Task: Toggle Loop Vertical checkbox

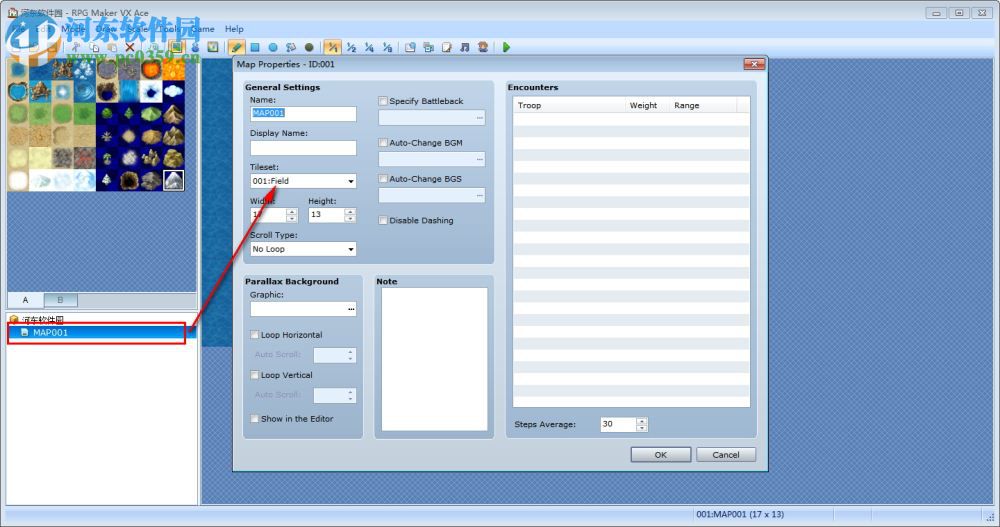Action: [254, 375]
